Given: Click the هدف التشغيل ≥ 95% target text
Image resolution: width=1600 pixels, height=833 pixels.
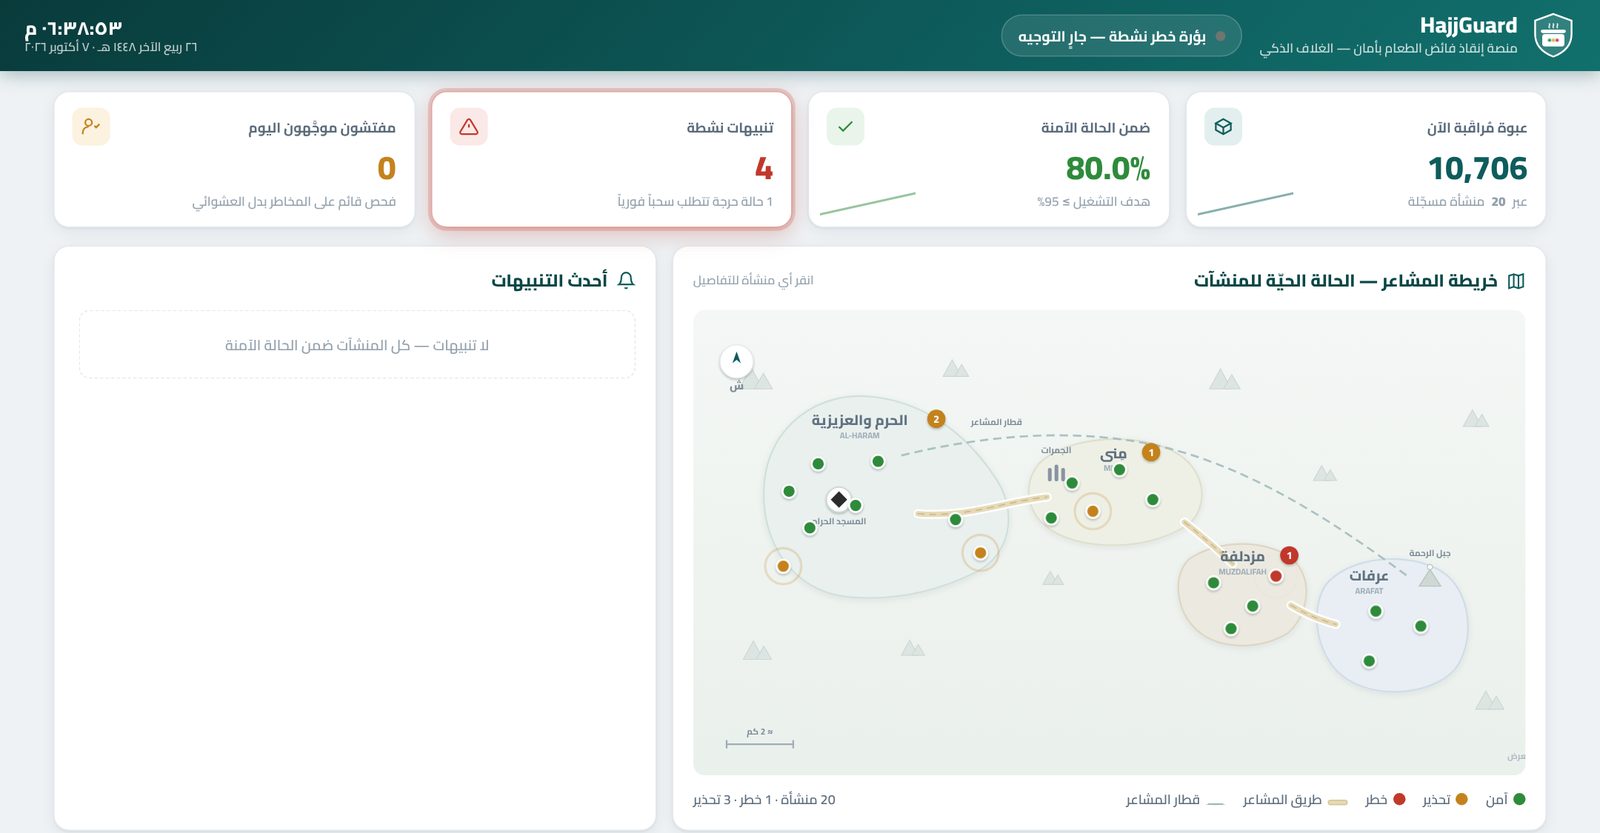Looking at the screenshot, I should click(1093, 202).
